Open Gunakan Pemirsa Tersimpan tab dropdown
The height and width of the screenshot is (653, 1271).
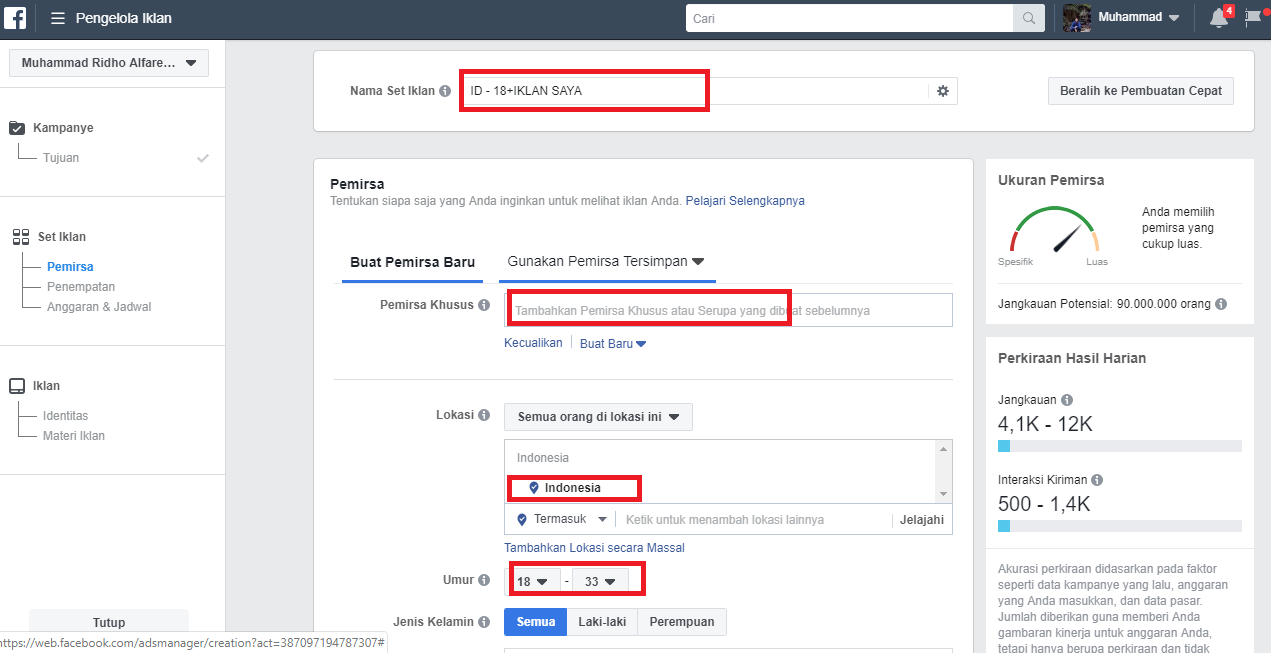(606, 262)
